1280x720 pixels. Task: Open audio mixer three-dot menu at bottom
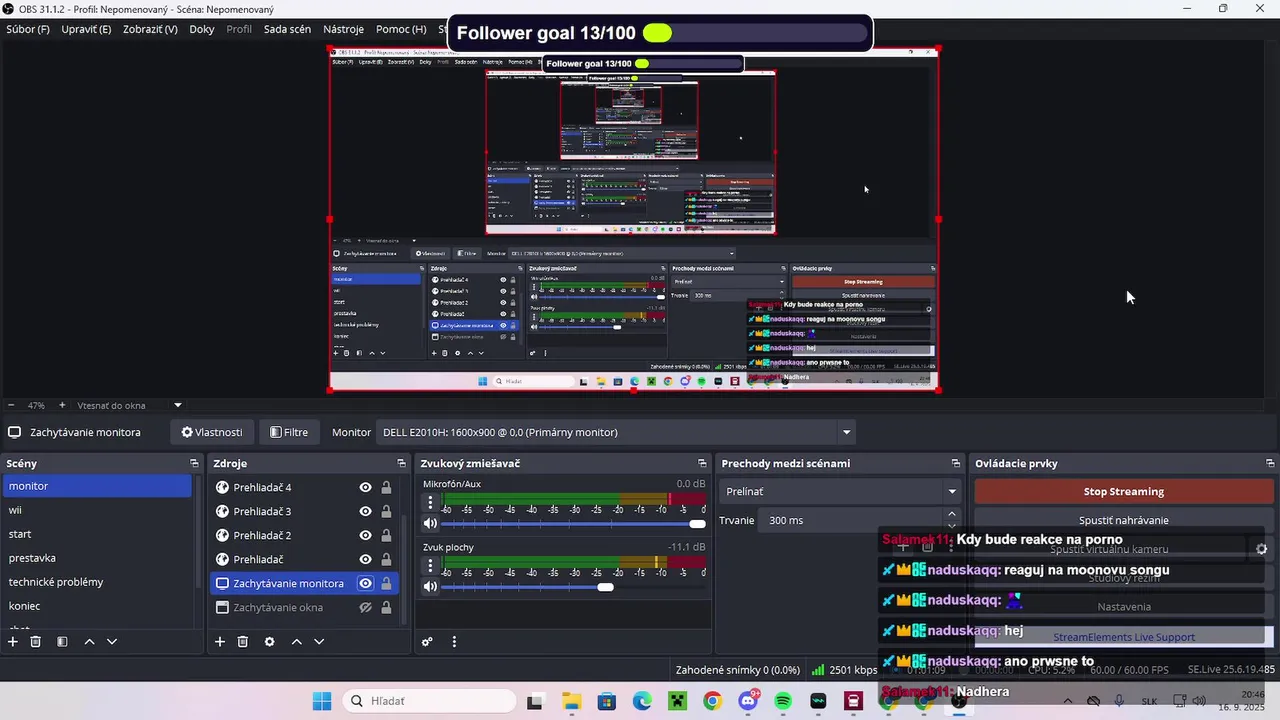454,641
